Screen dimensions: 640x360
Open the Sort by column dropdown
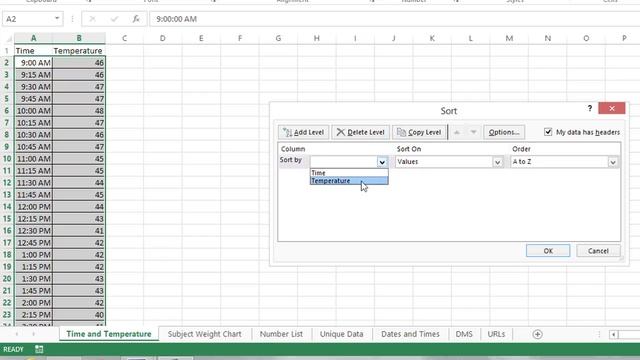382,162
